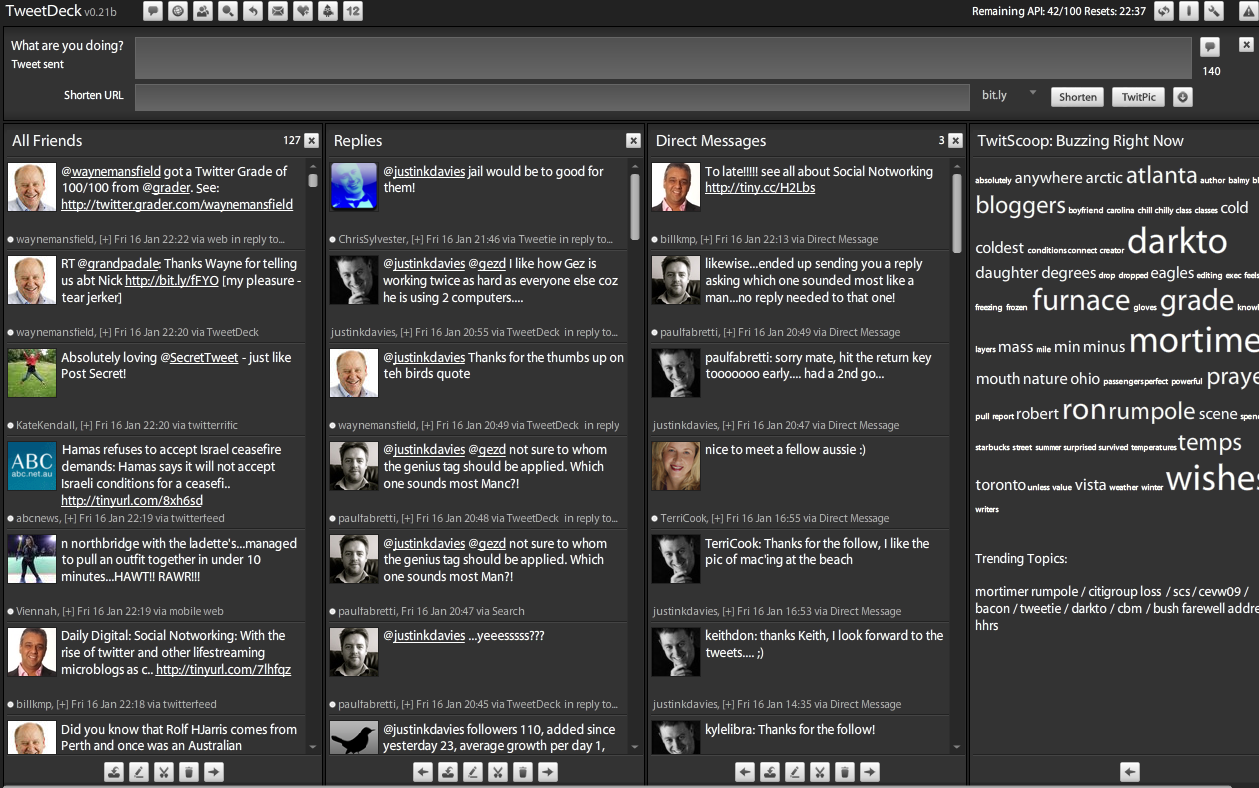This screenshot has width=1259, height=788.
Task: Open the Groups people icon in toolbar
Action: pos(203,12)
